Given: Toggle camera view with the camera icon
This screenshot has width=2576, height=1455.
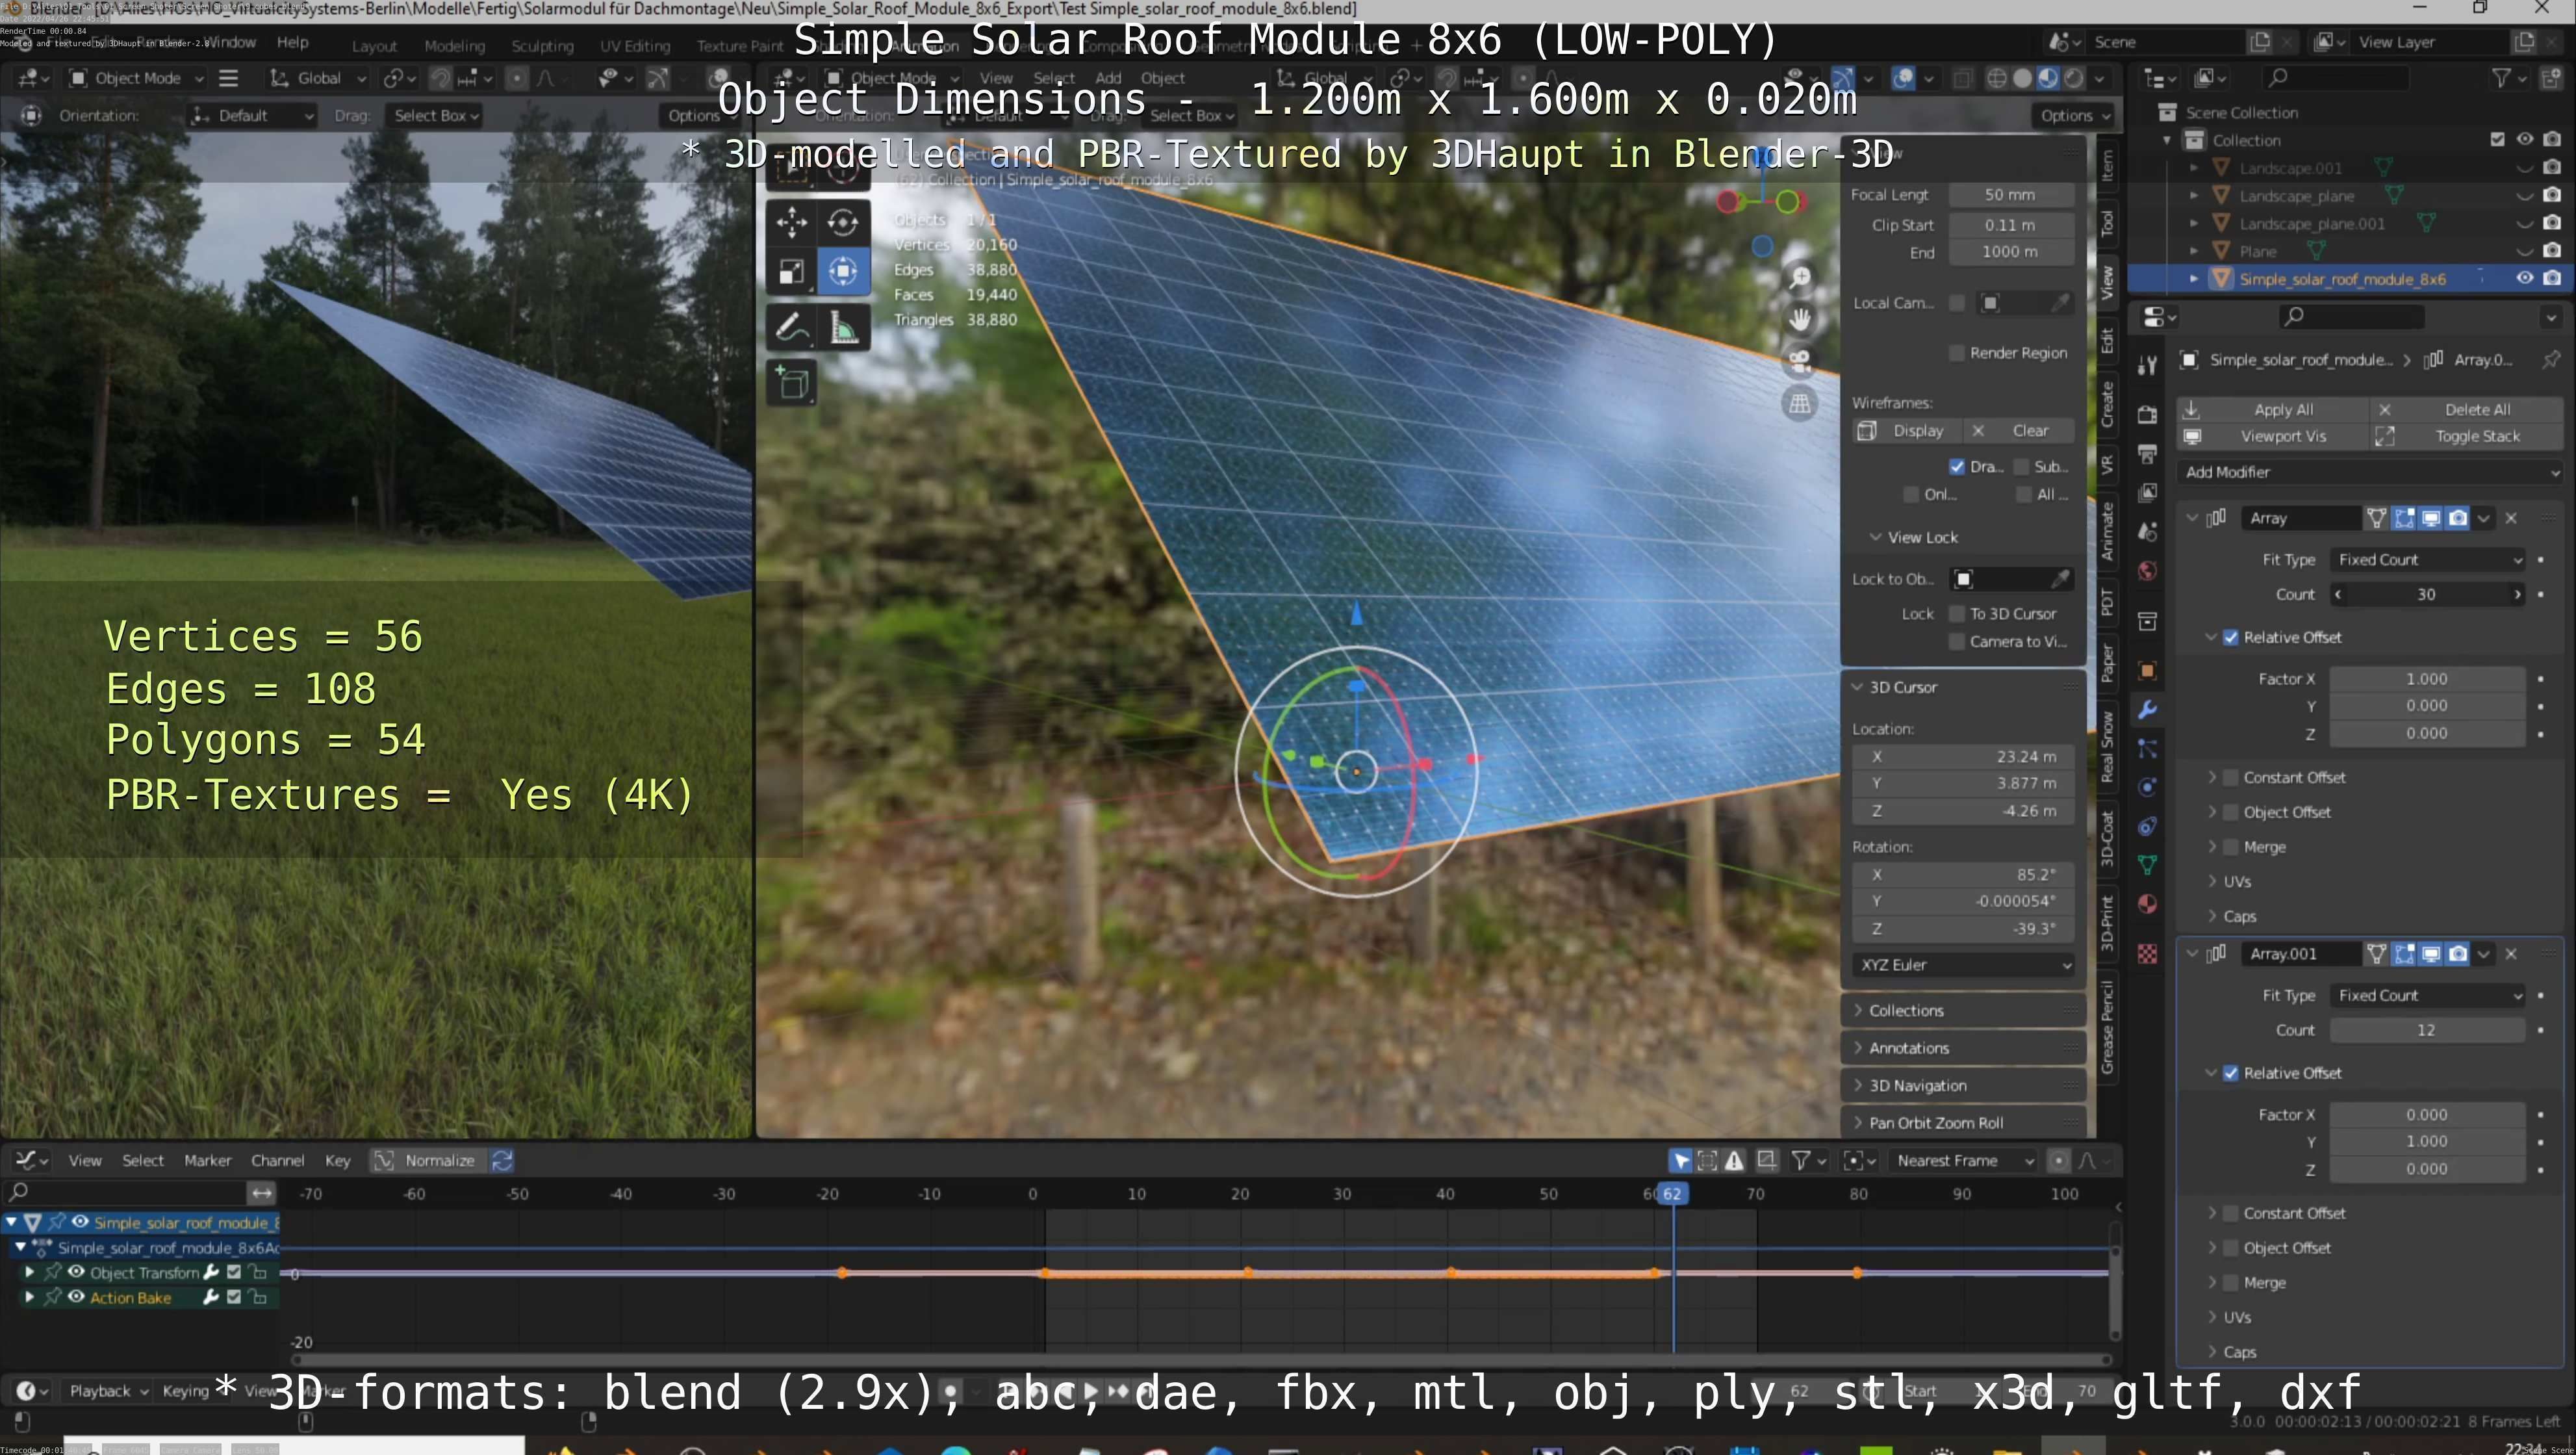Looking at the screenshot, I should click(1799, 361).
